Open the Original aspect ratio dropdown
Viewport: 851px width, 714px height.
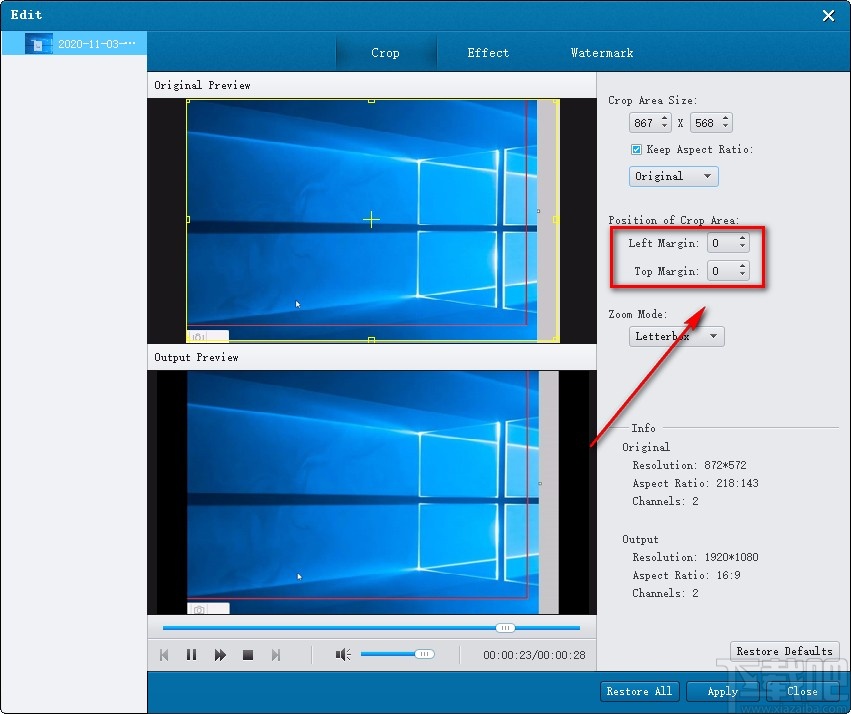(674, 176)
